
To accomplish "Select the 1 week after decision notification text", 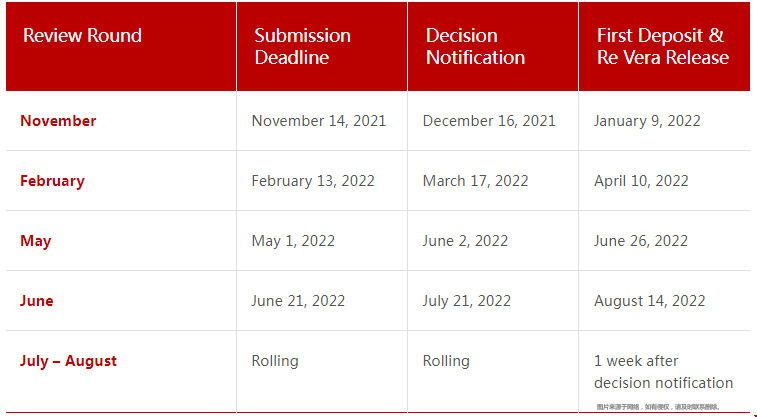I will pos(663,372).
